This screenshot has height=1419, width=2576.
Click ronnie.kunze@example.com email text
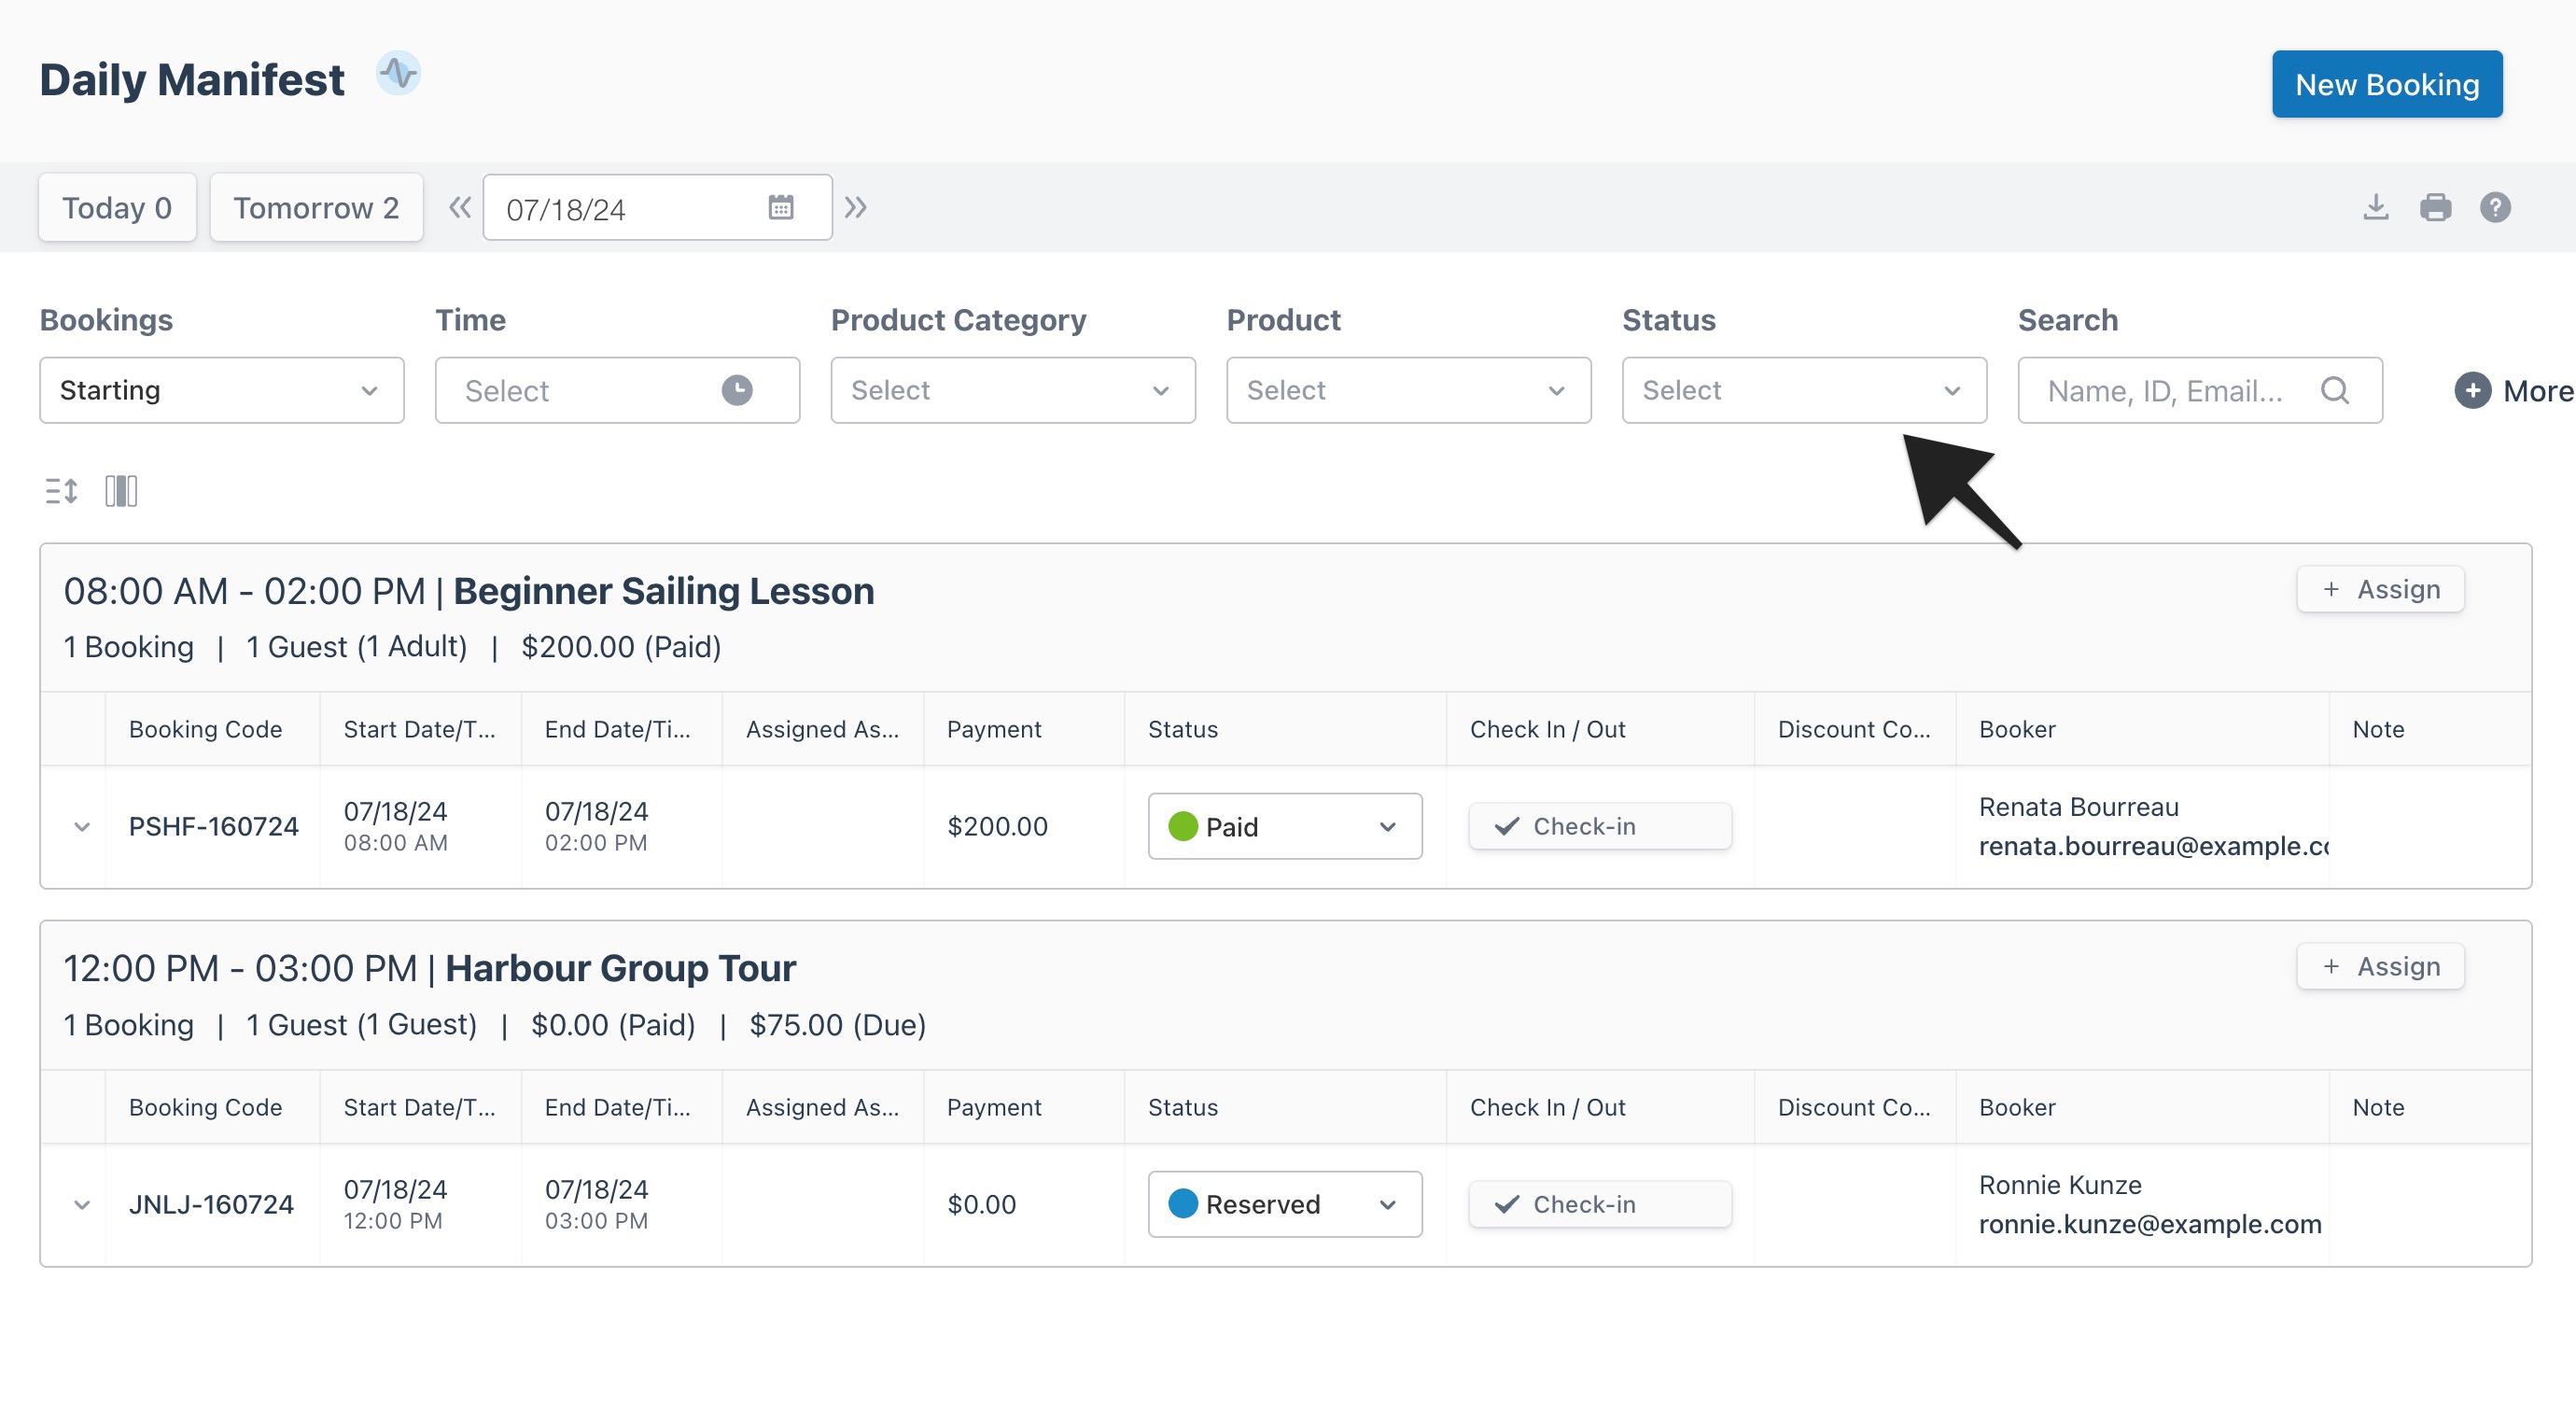2150,1224
